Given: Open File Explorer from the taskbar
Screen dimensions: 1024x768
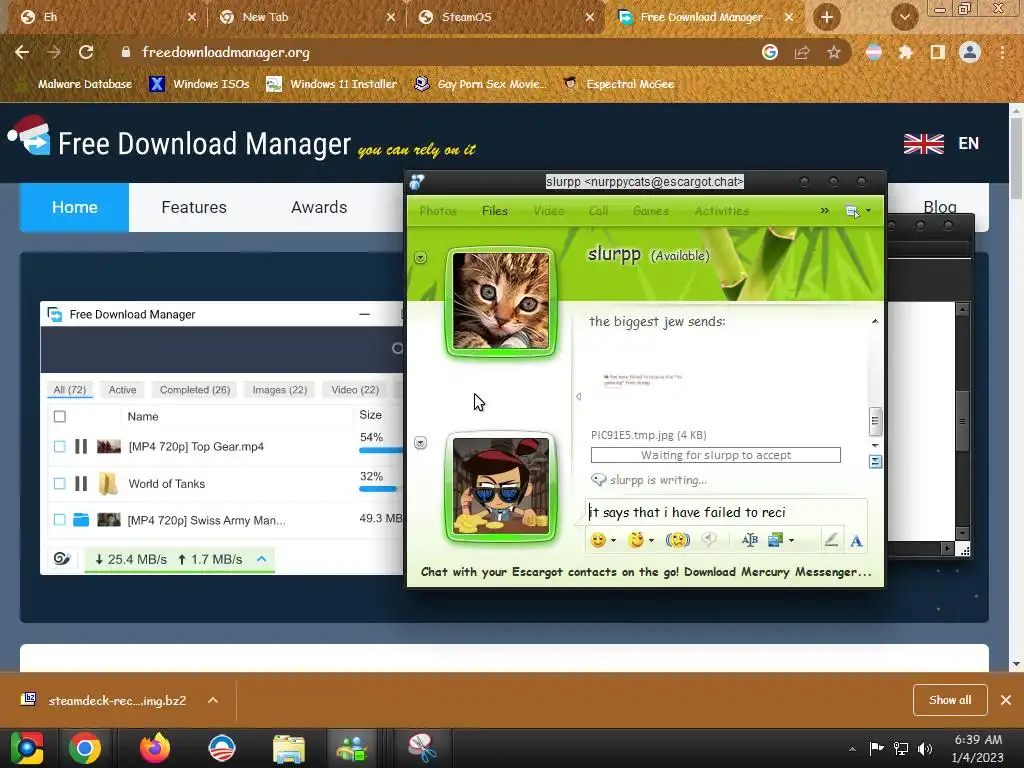Looking at the screenshot, I should 289,748.
